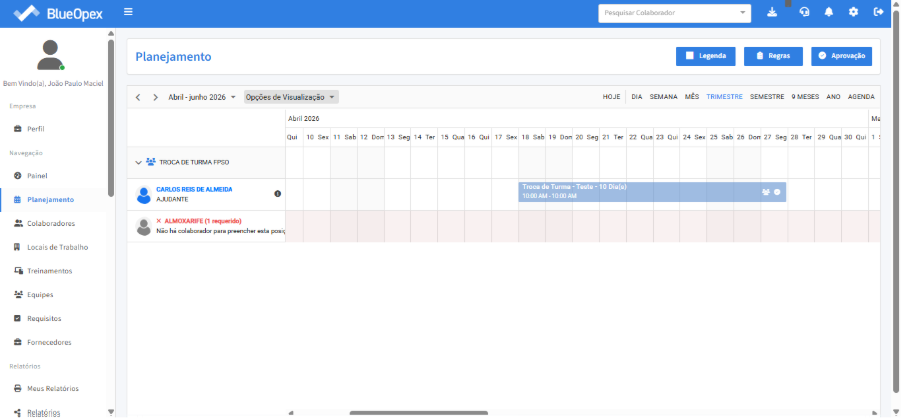The width and height of the screenshot is (901, 418).
Task: Switch to Mês view
Action: (x=692, y=97)
